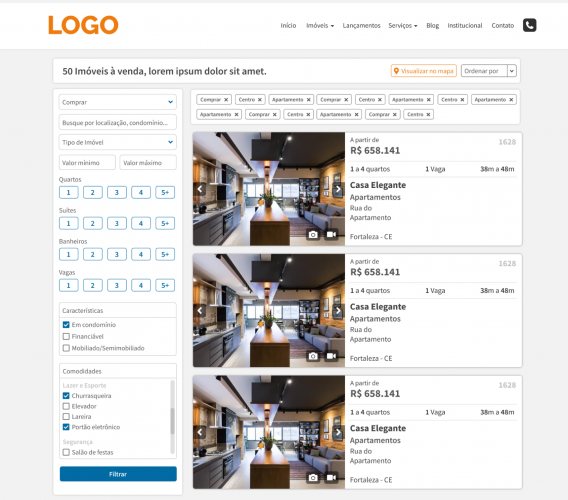This screenshot has height=500, width=568.
Task: Click the R$ 658.141 price on first listing
Action: [x=375, y=151]
